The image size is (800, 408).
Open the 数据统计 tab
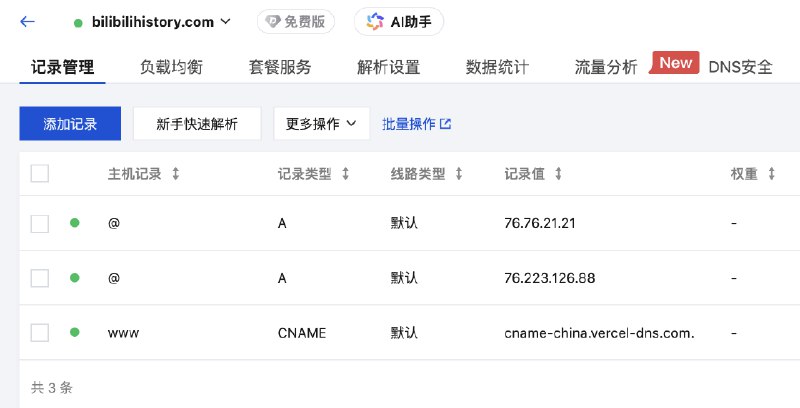497,67
